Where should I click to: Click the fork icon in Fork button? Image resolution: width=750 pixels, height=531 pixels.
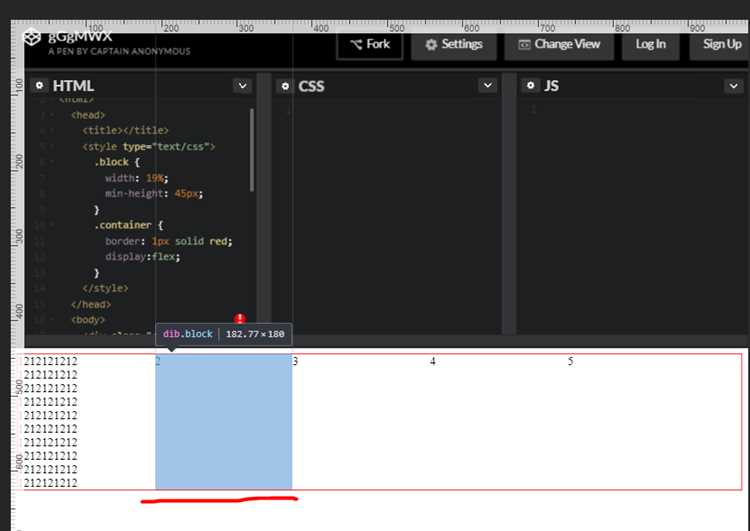coord(356,44)
